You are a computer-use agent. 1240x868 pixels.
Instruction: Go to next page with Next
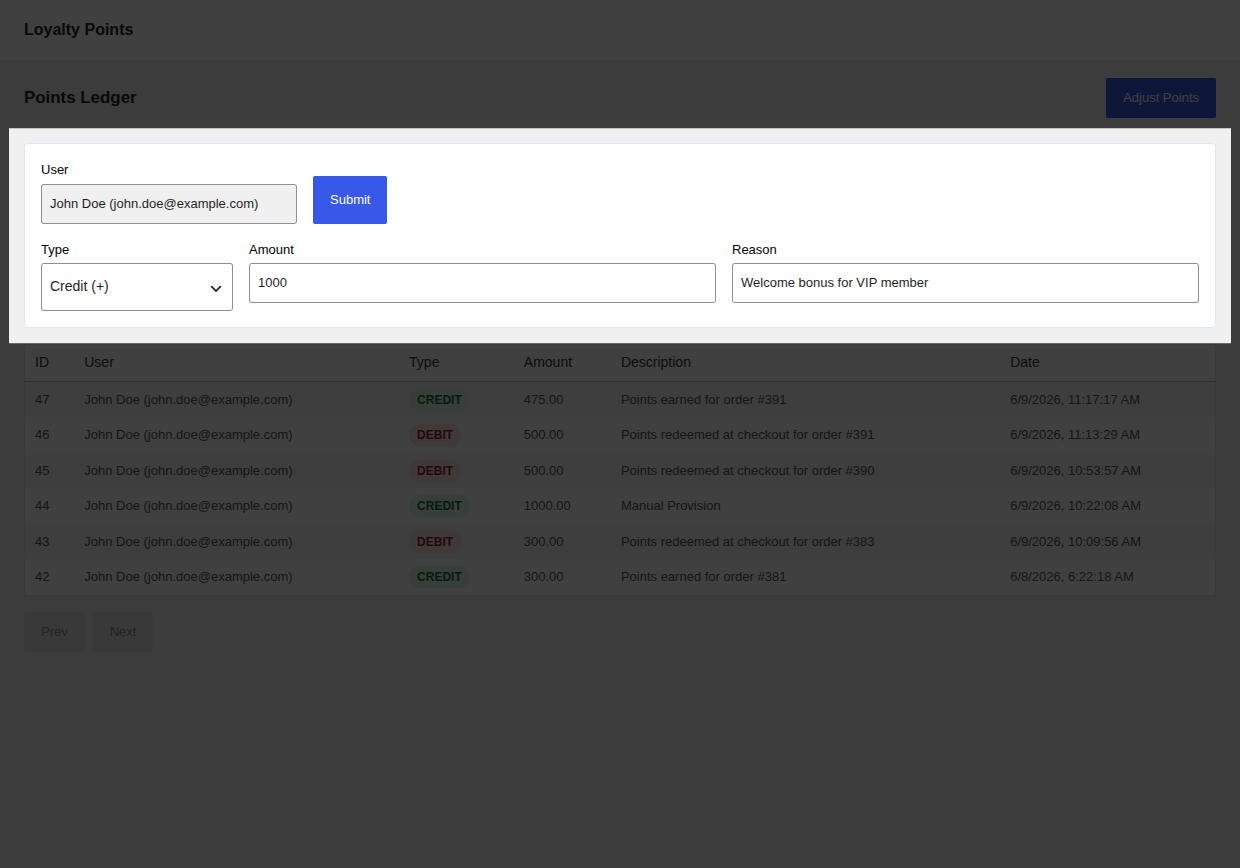tap(123, 632)
